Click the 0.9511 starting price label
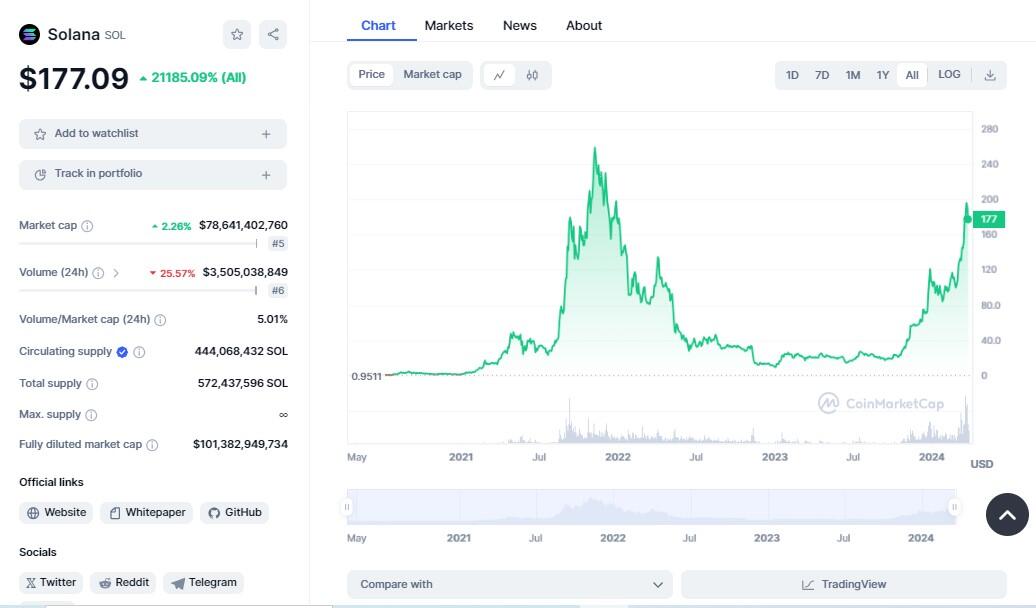Screen dimensions: 1036x608 tap(366, 377)
